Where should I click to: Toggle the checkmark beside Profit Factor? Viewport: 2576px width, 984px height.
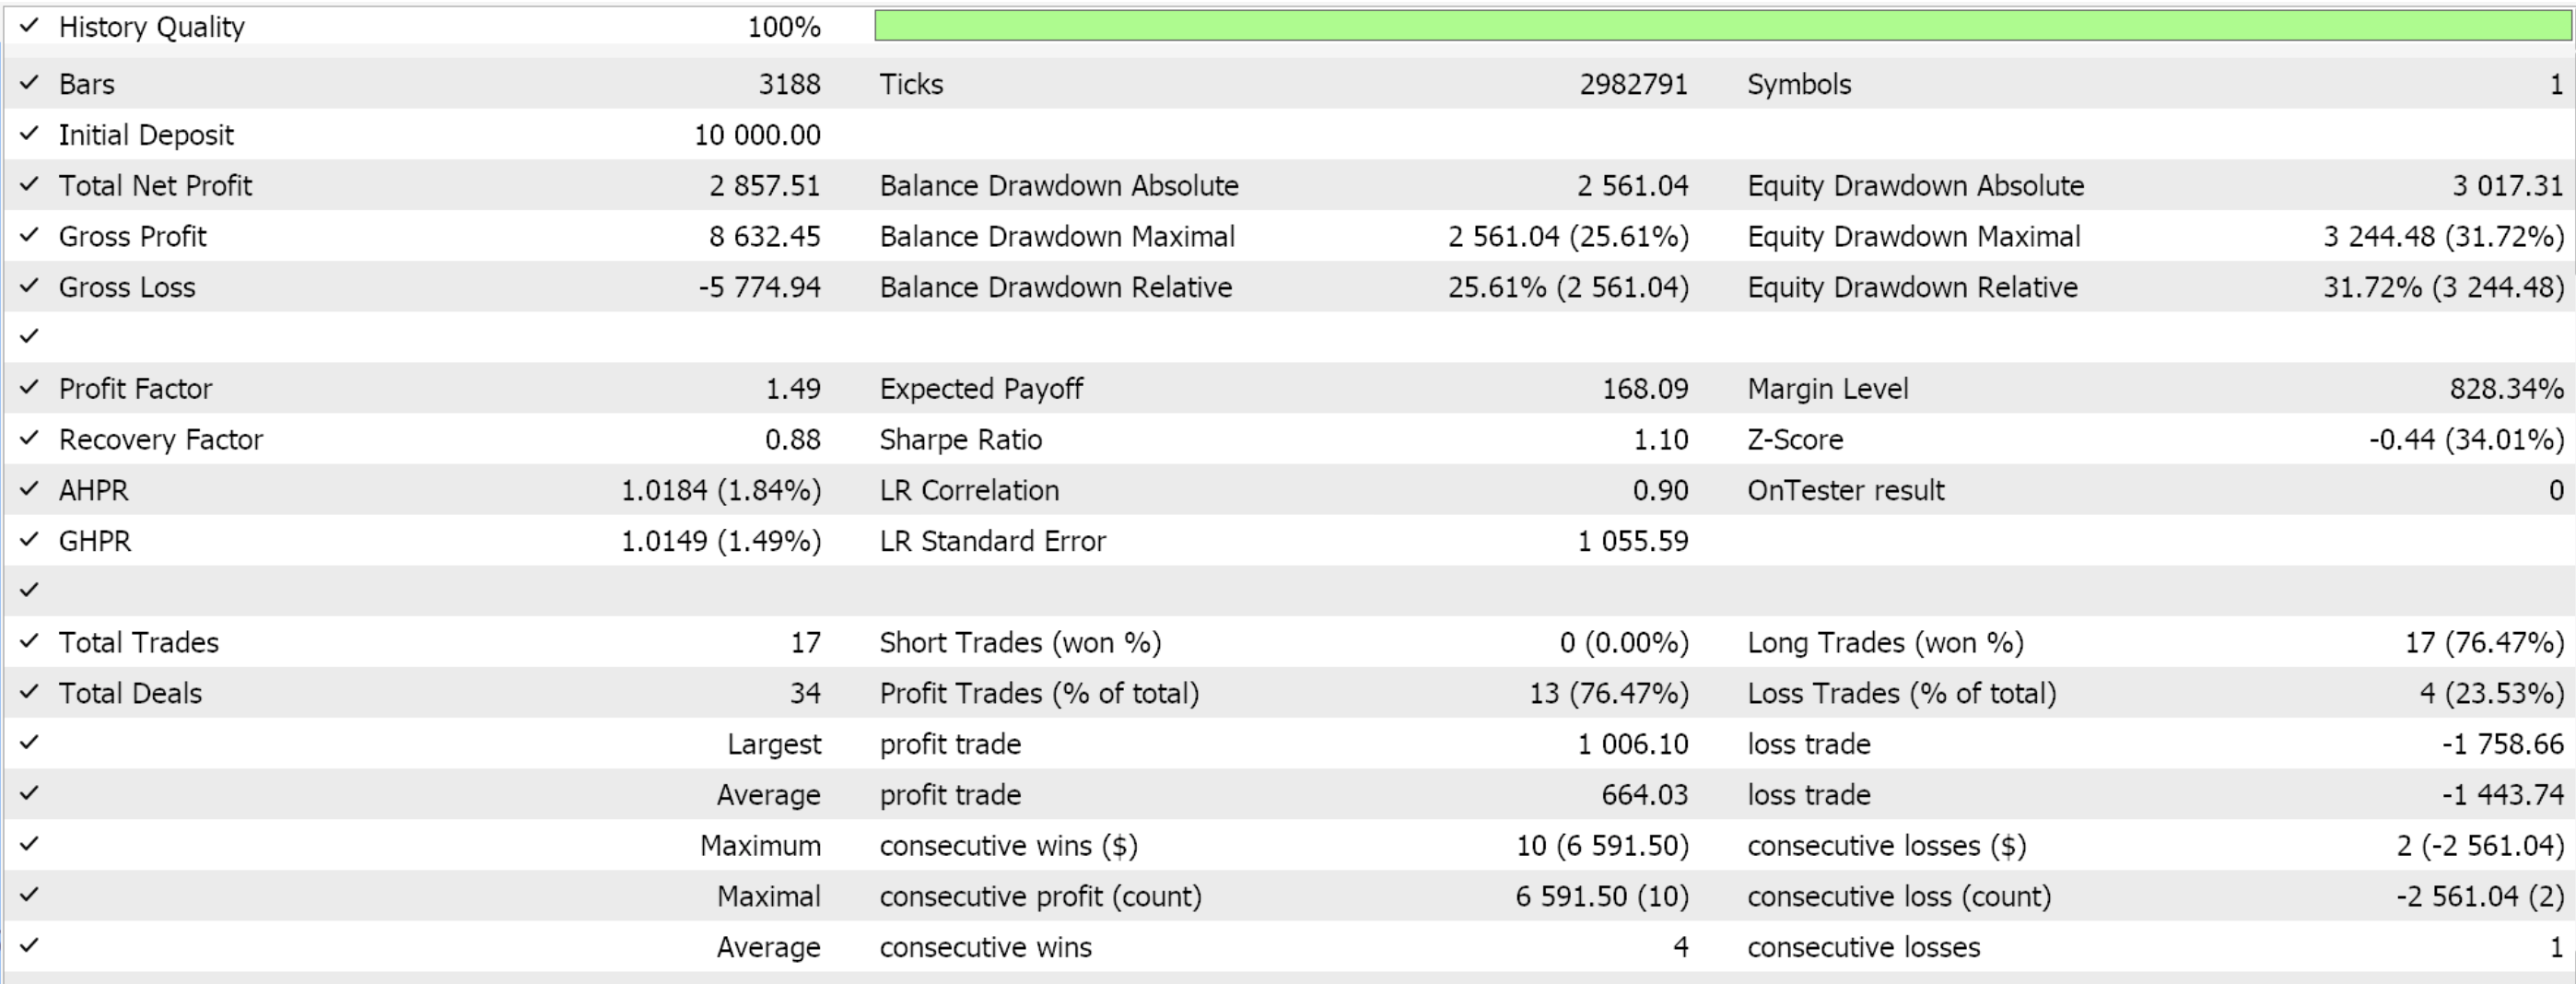[29, 388]
